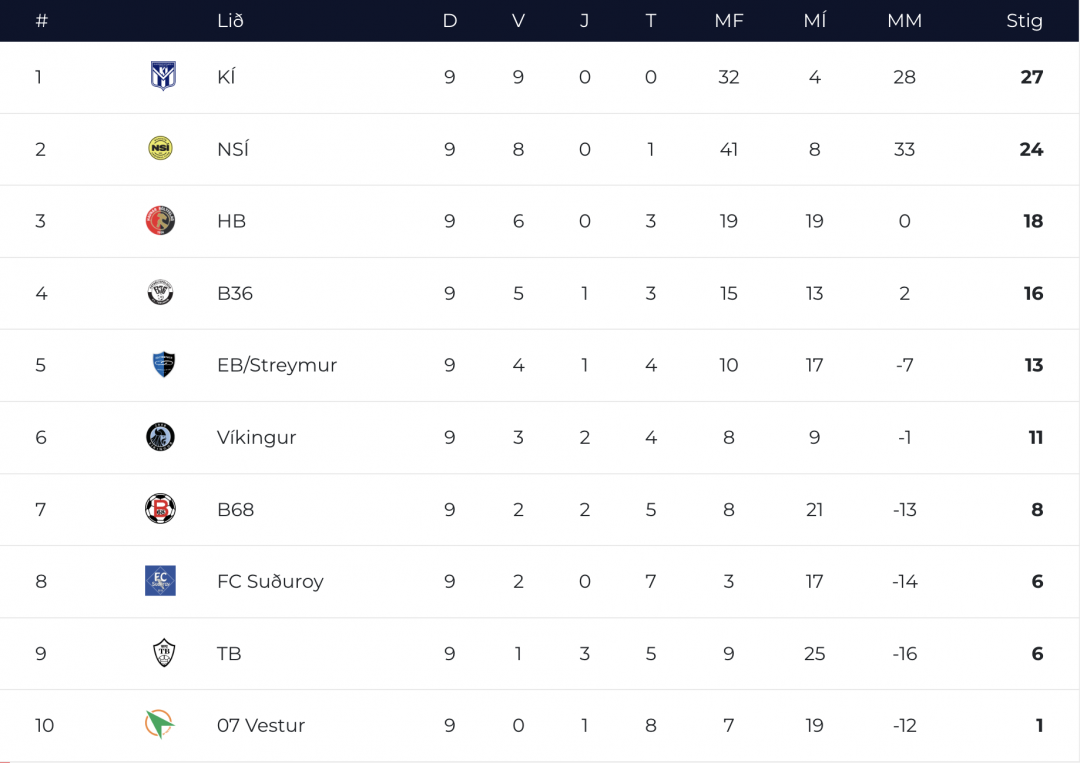Click the EB/Streymur shield logo
The width and height of the screenshot is (1080, 763).
pos(162,364)
